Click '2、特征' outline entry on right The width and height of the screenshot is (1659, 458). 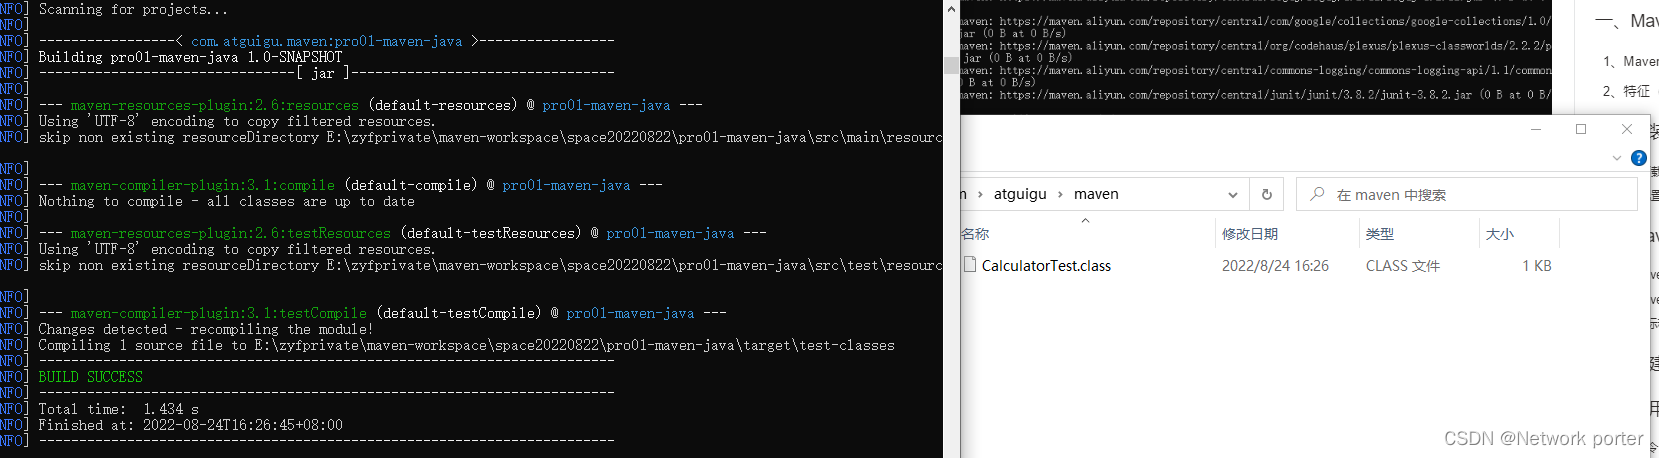point(1626,91)
